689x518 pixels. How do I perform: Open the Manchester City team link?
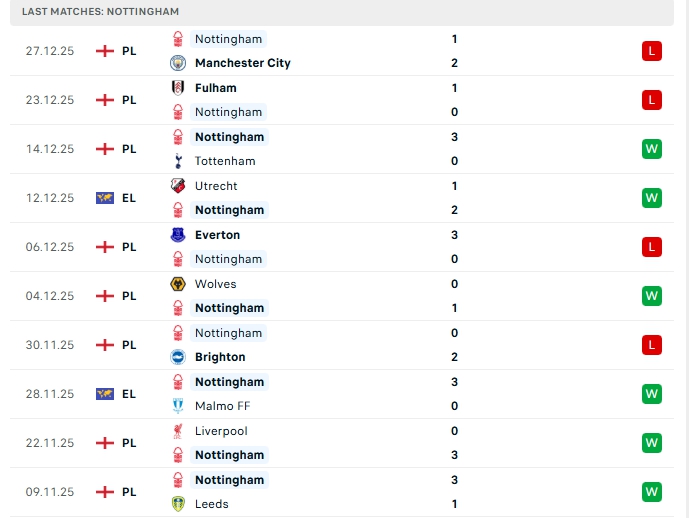(242, 63)
